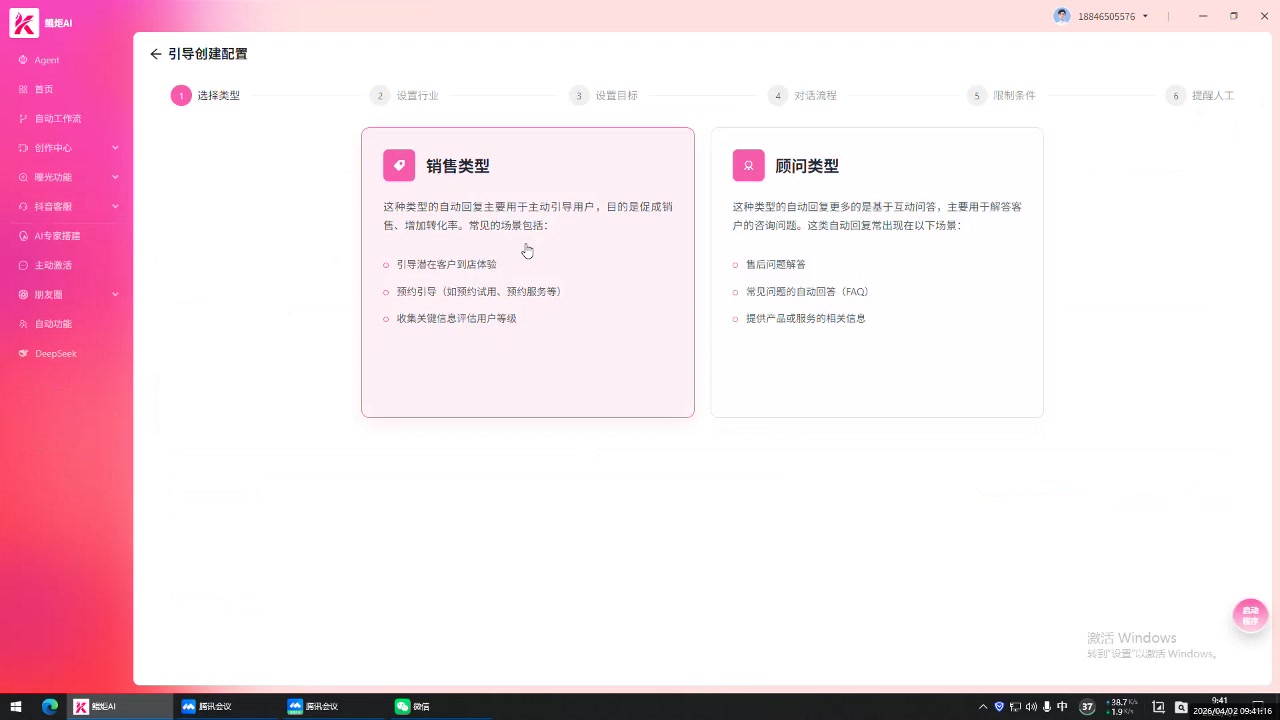Viewport: 1280px width, 720px height.
Task: Click the volume speaker tray icon
Action: tap(1031, 706)
